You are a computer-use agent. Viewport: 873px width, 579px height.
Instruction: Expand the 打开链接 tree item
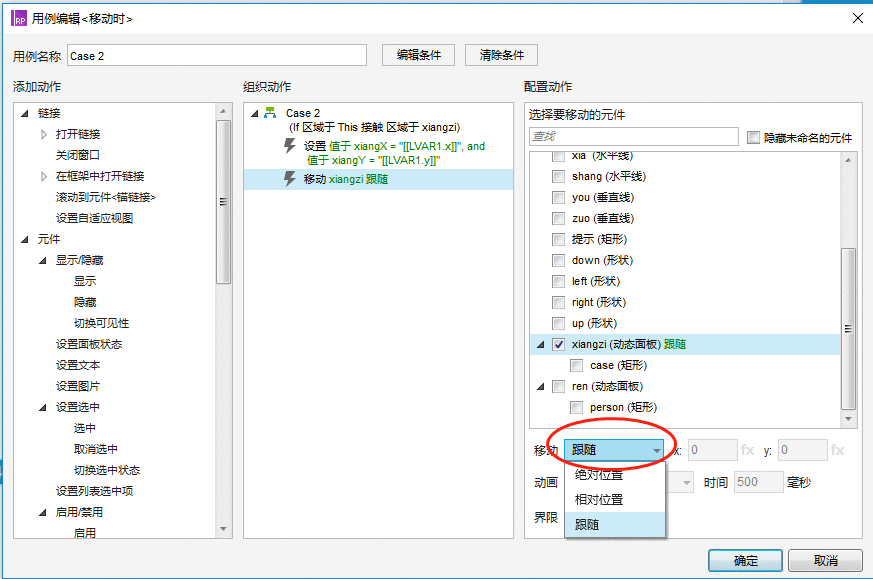click(x=44, y=134)
